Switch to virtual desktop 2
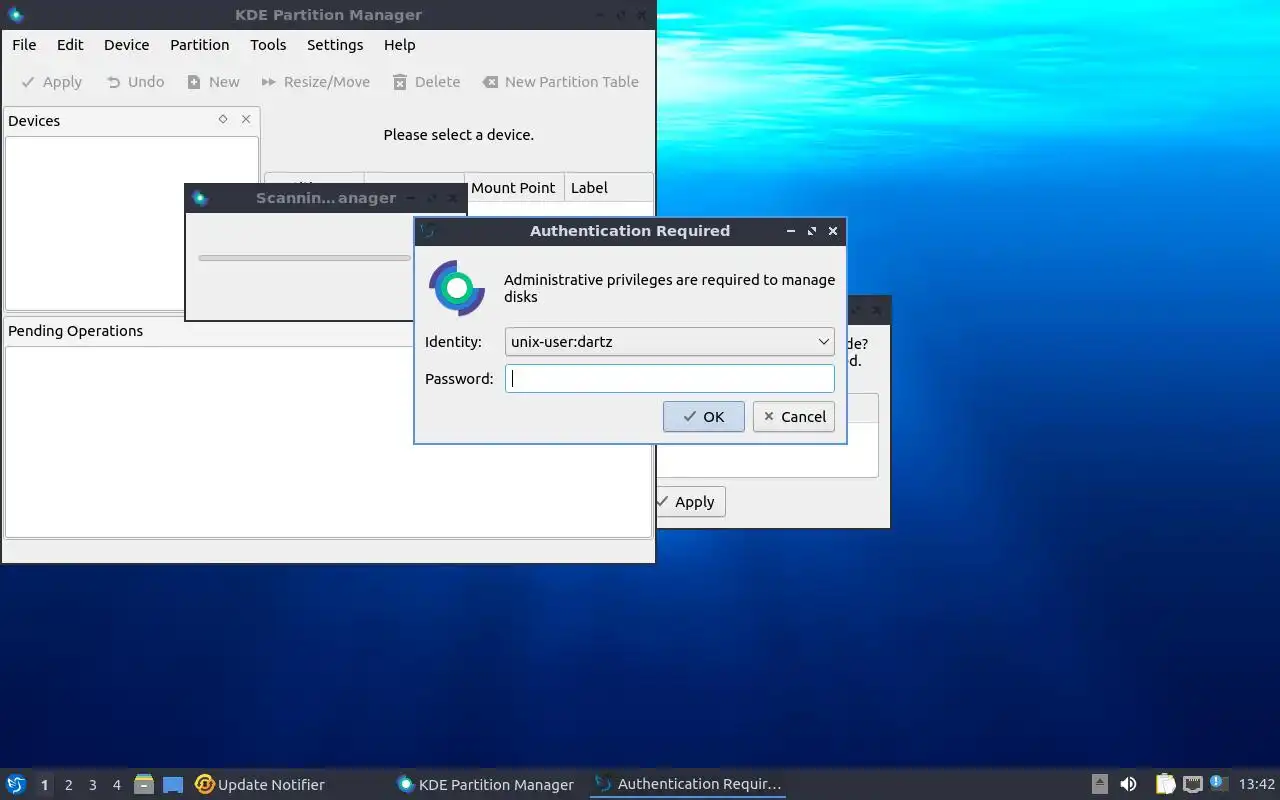The image size is (1280, 800). [69, 785]
